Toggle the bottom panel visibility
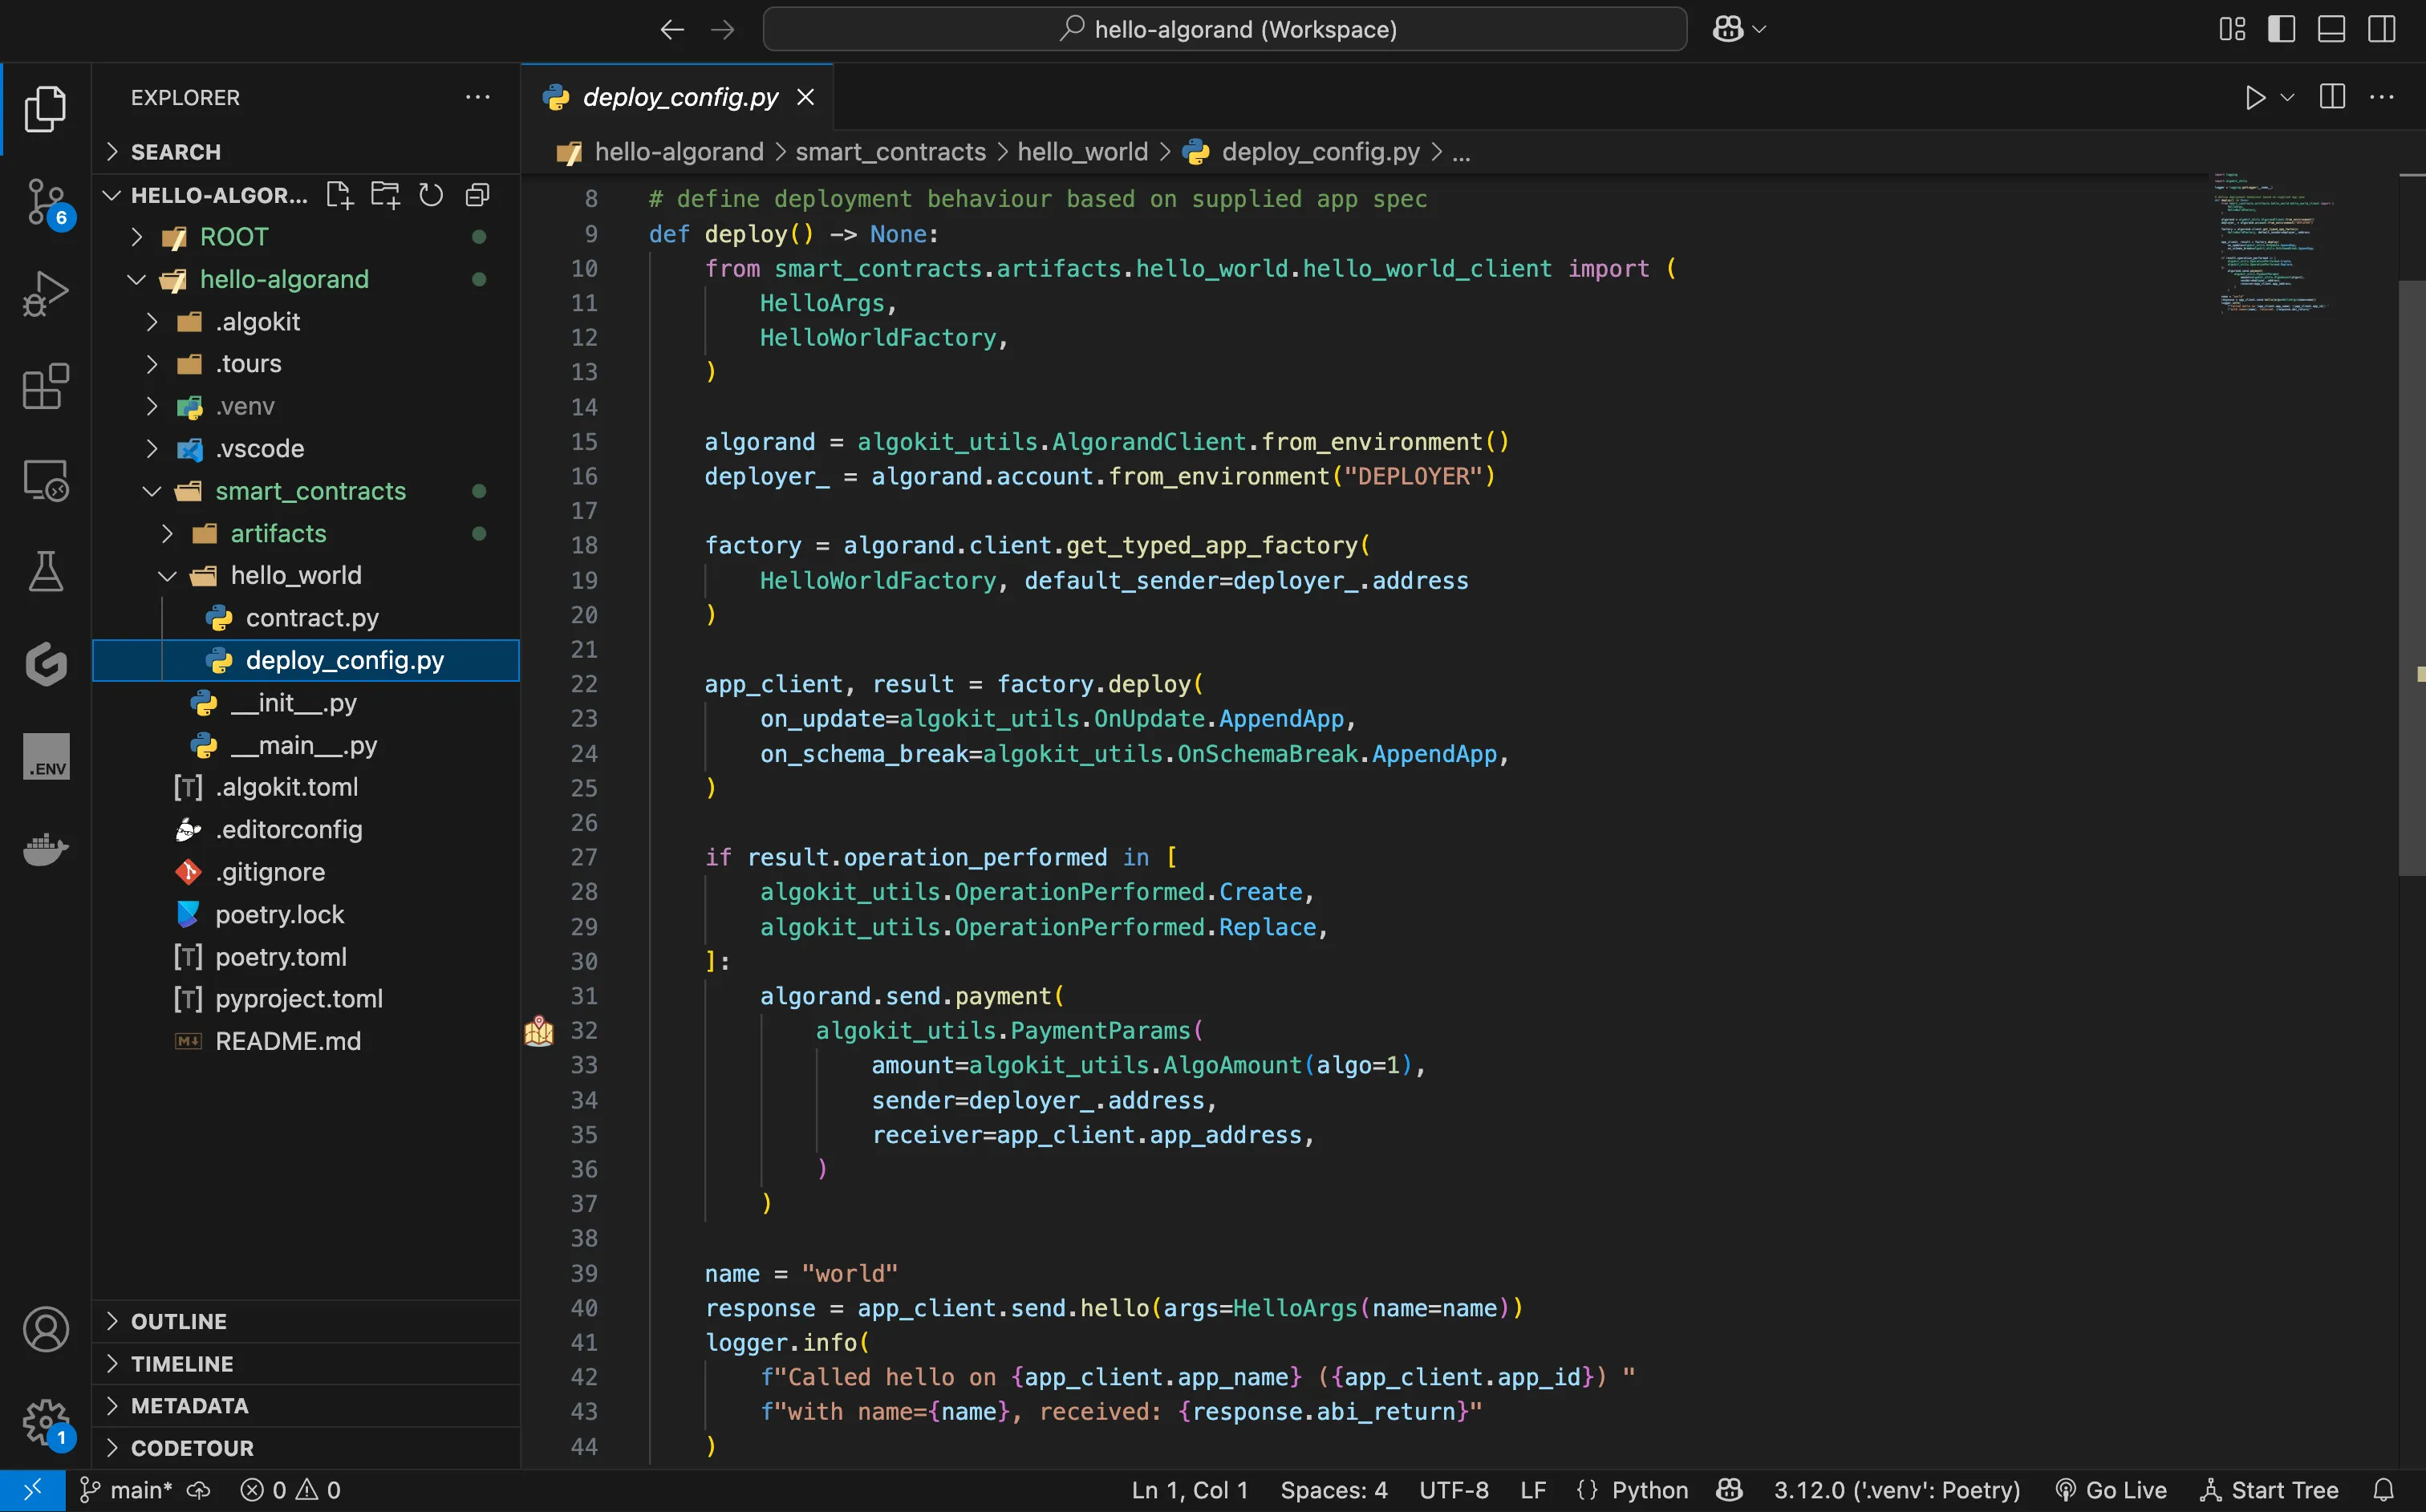Image resolution: width=2426 pixels, height=1512 pixels. [x=2331, y=29]
